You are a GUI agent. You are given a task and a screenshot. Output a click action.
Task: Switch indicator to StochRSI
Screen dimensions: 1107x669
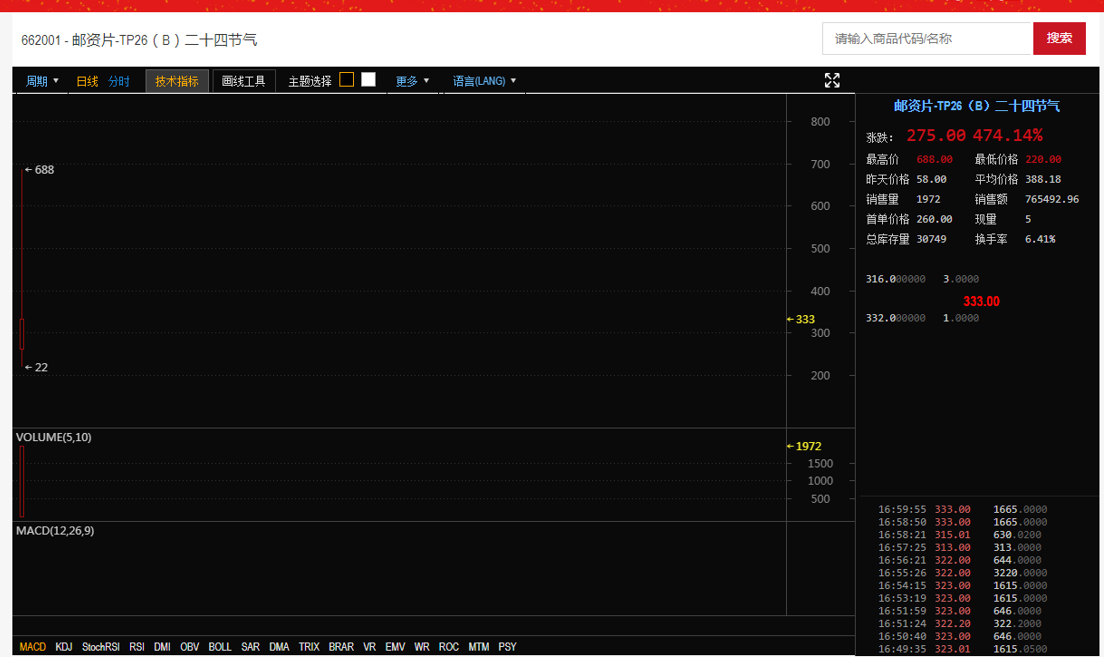click(x=100, y=646)
